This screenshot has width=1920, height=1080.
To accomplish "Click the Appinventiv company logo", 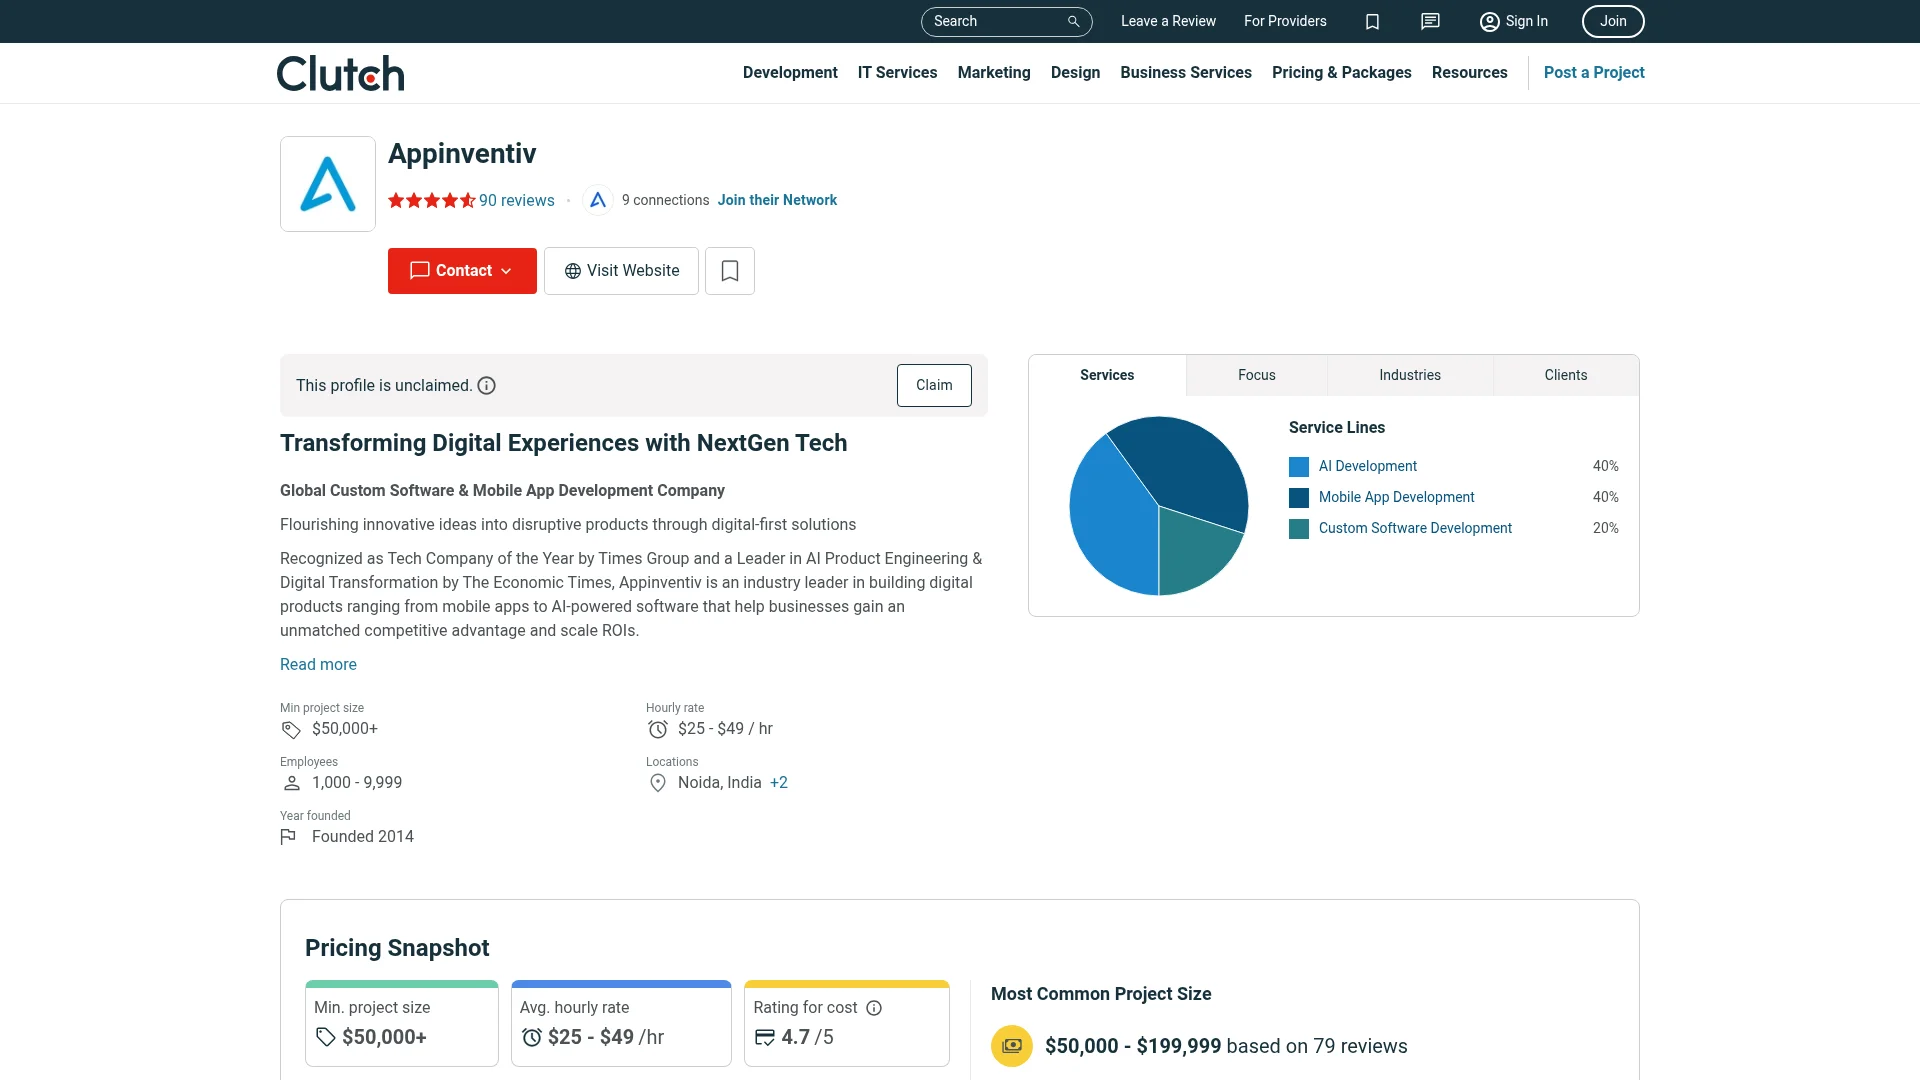I will point(328,184).
